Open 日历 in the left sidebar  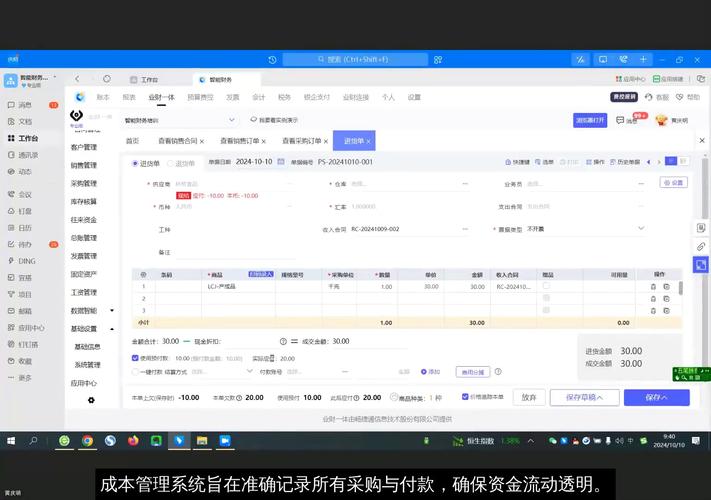coord(20,228)
